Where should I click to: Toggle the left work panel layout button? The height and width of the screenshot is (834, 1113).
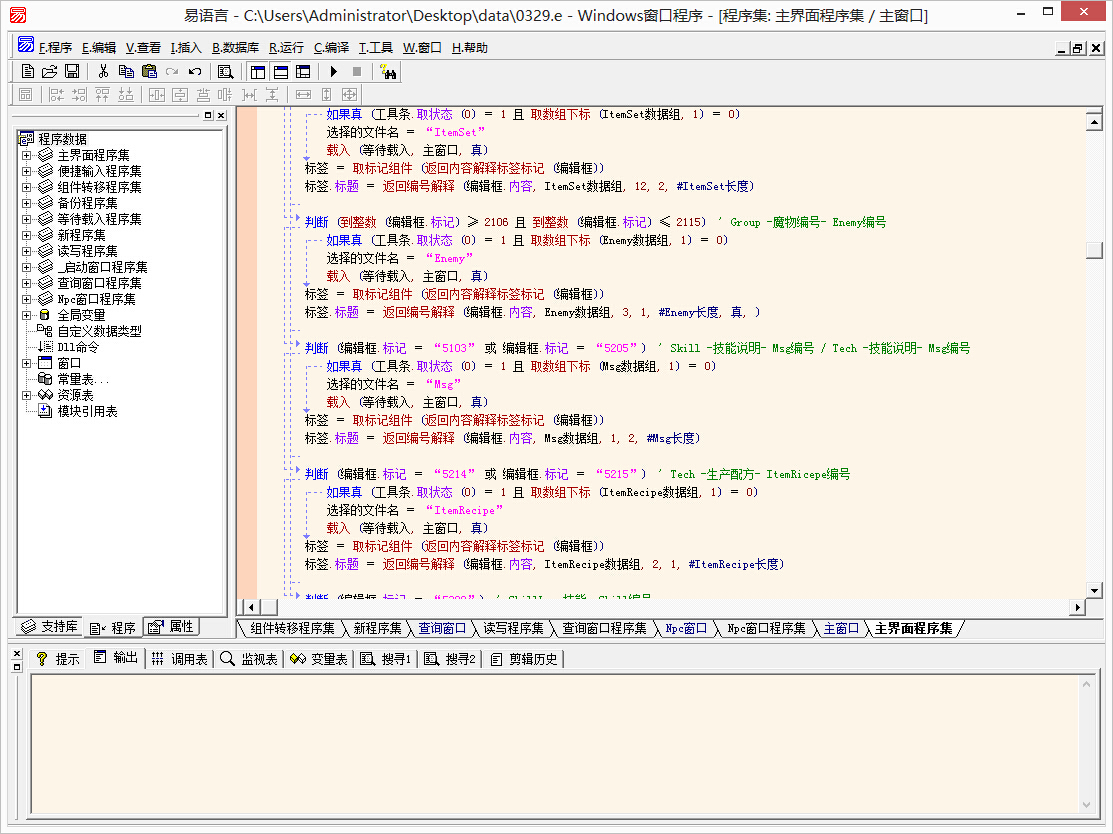[258, 71]
